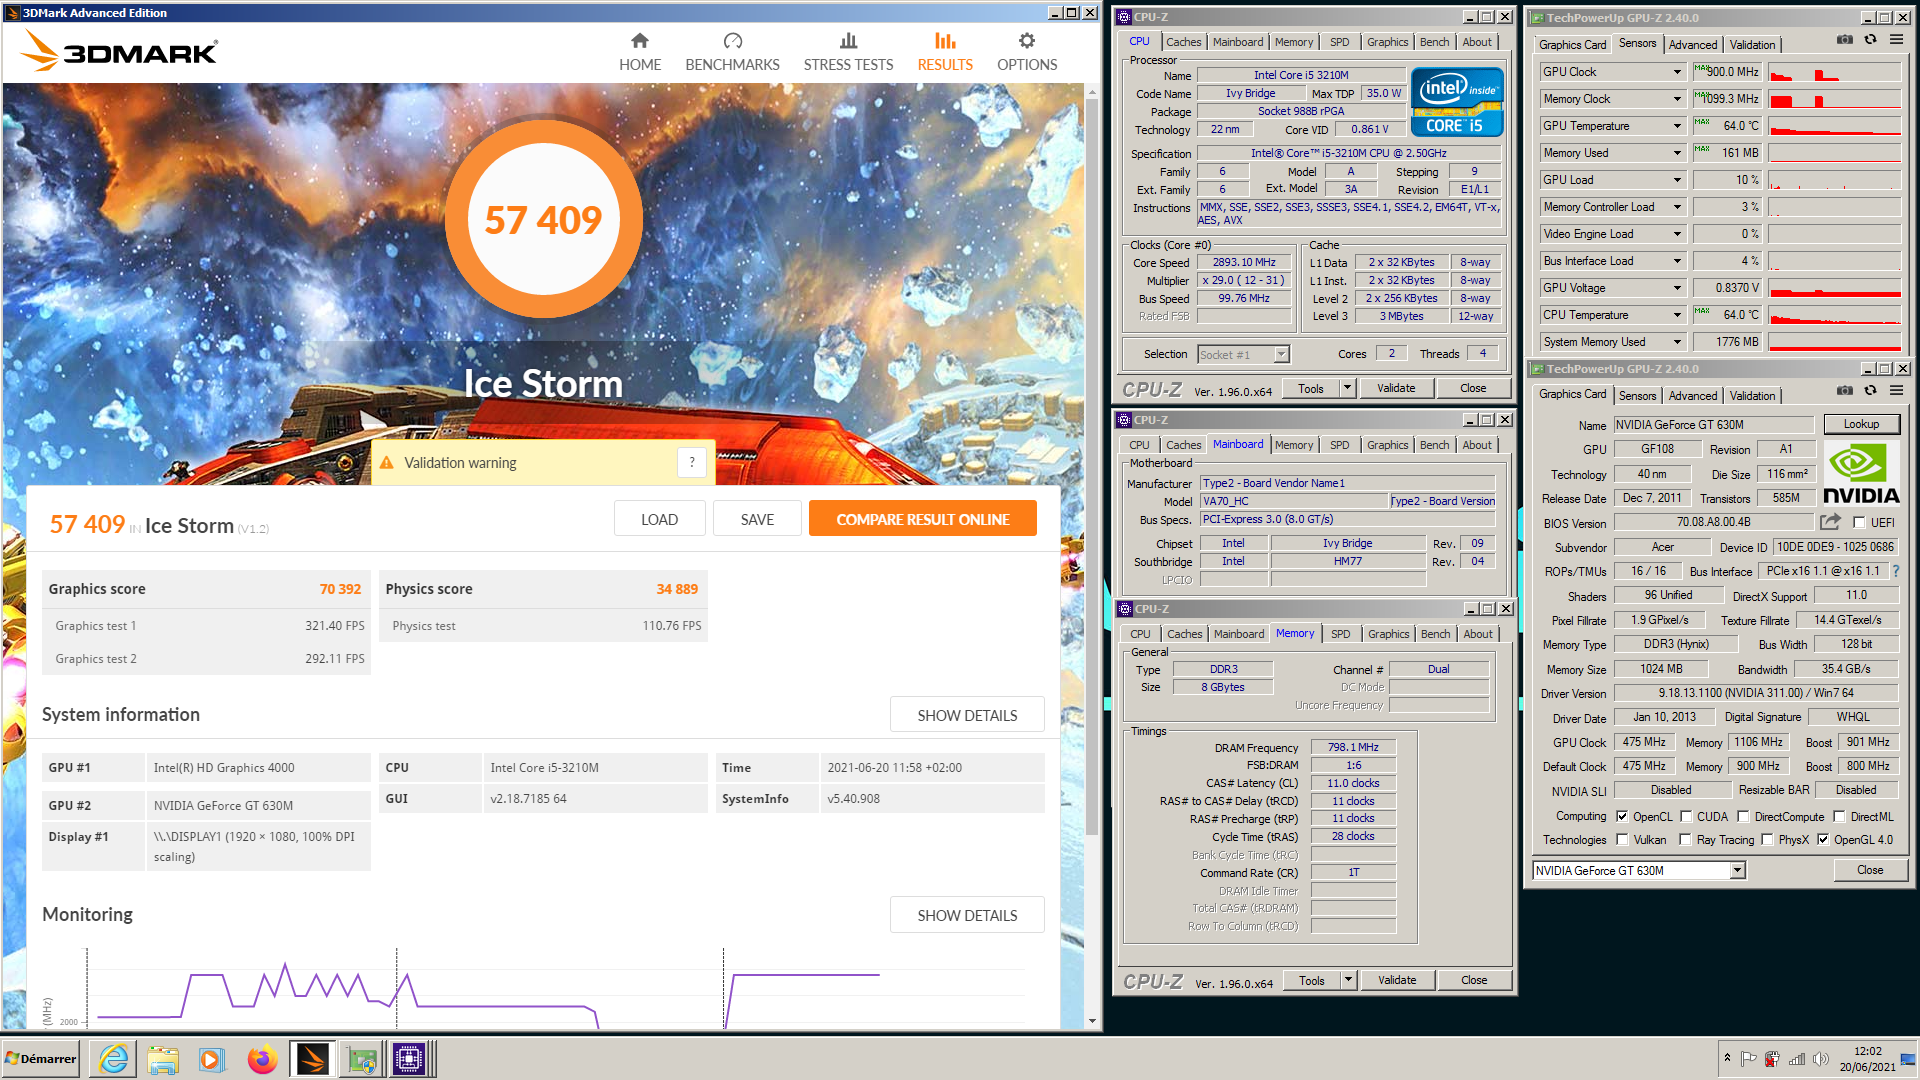This screenshot has width=1920, height=1080.
Task: Open Windows Explorer folder from the taskbar
Action: coord(163,1059)
